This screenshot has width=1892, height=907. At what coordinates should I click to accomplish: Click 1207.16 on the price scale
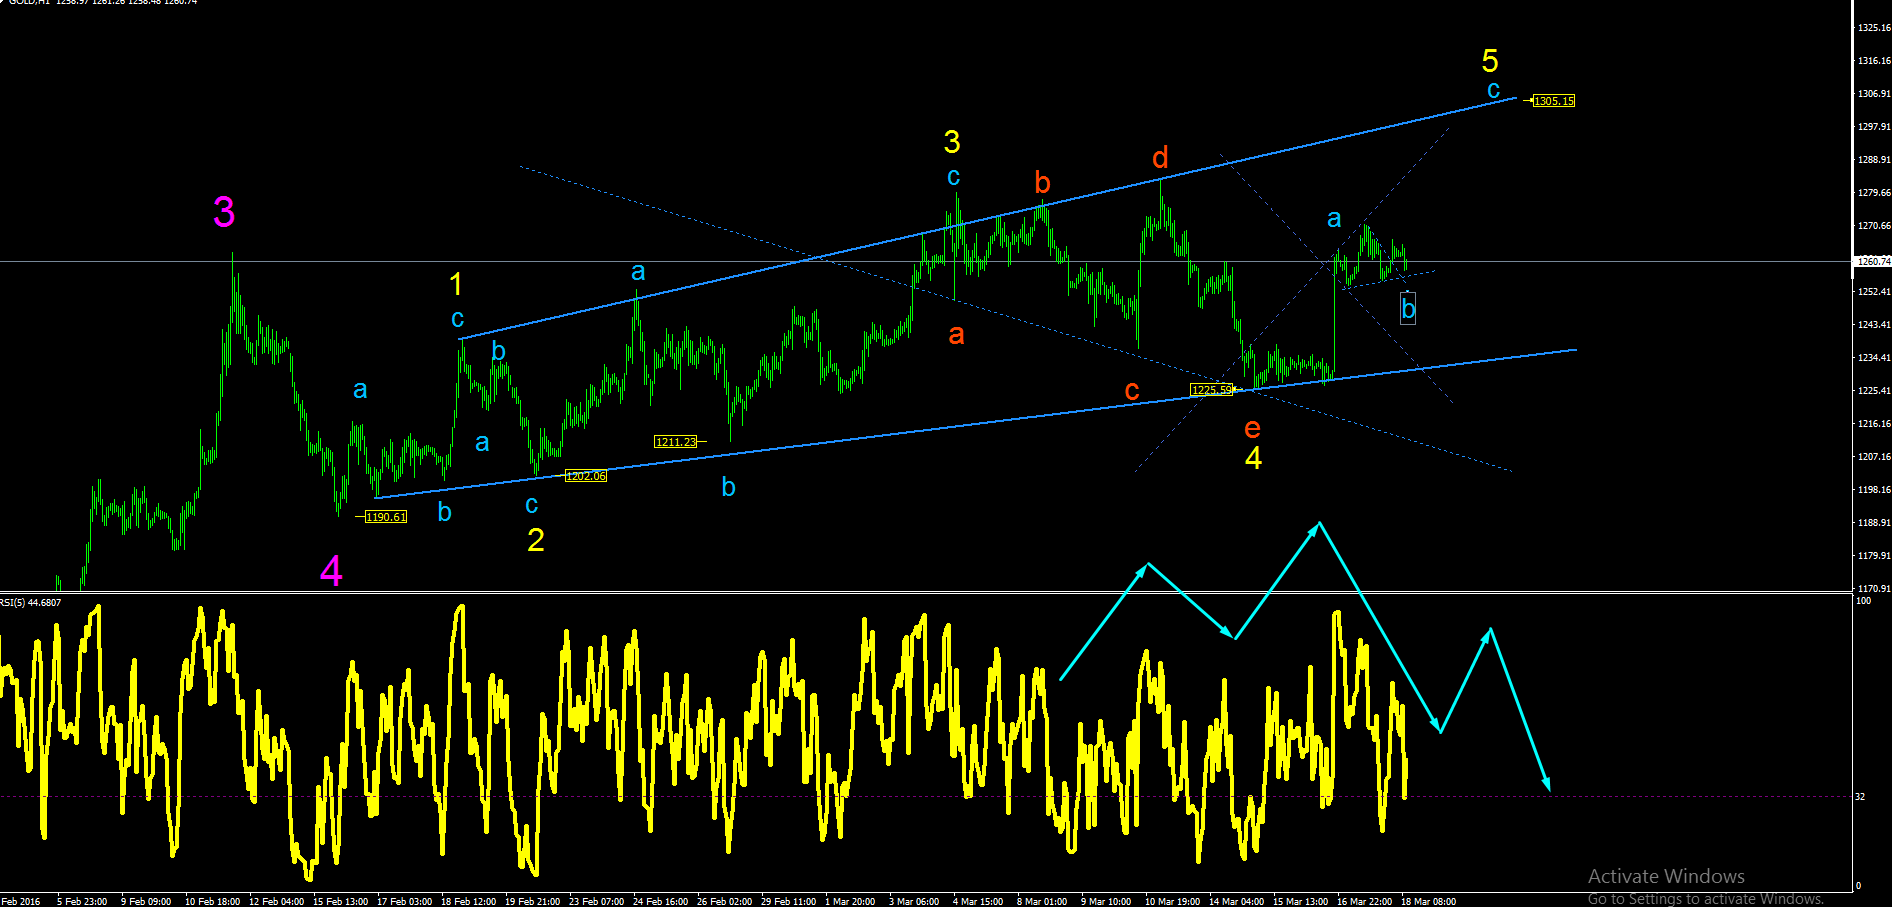click(1874, 457)
